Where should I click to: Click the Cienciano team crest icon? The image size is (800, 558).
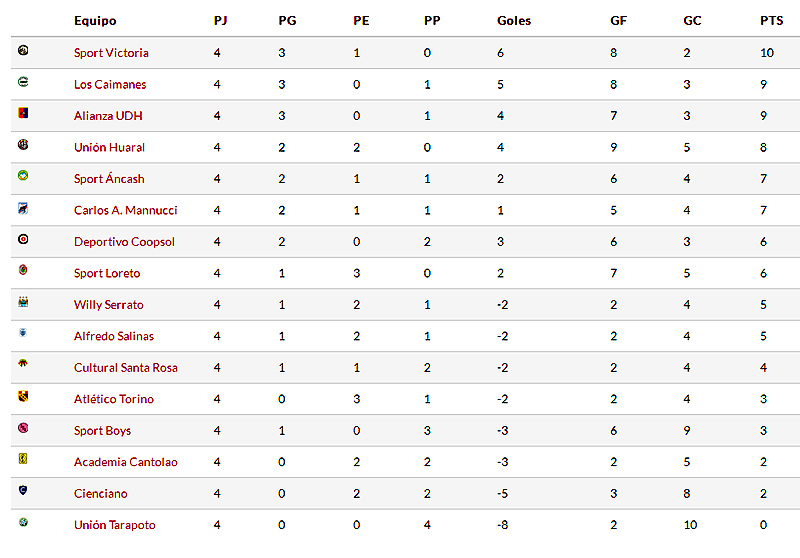tap(23, 490)
